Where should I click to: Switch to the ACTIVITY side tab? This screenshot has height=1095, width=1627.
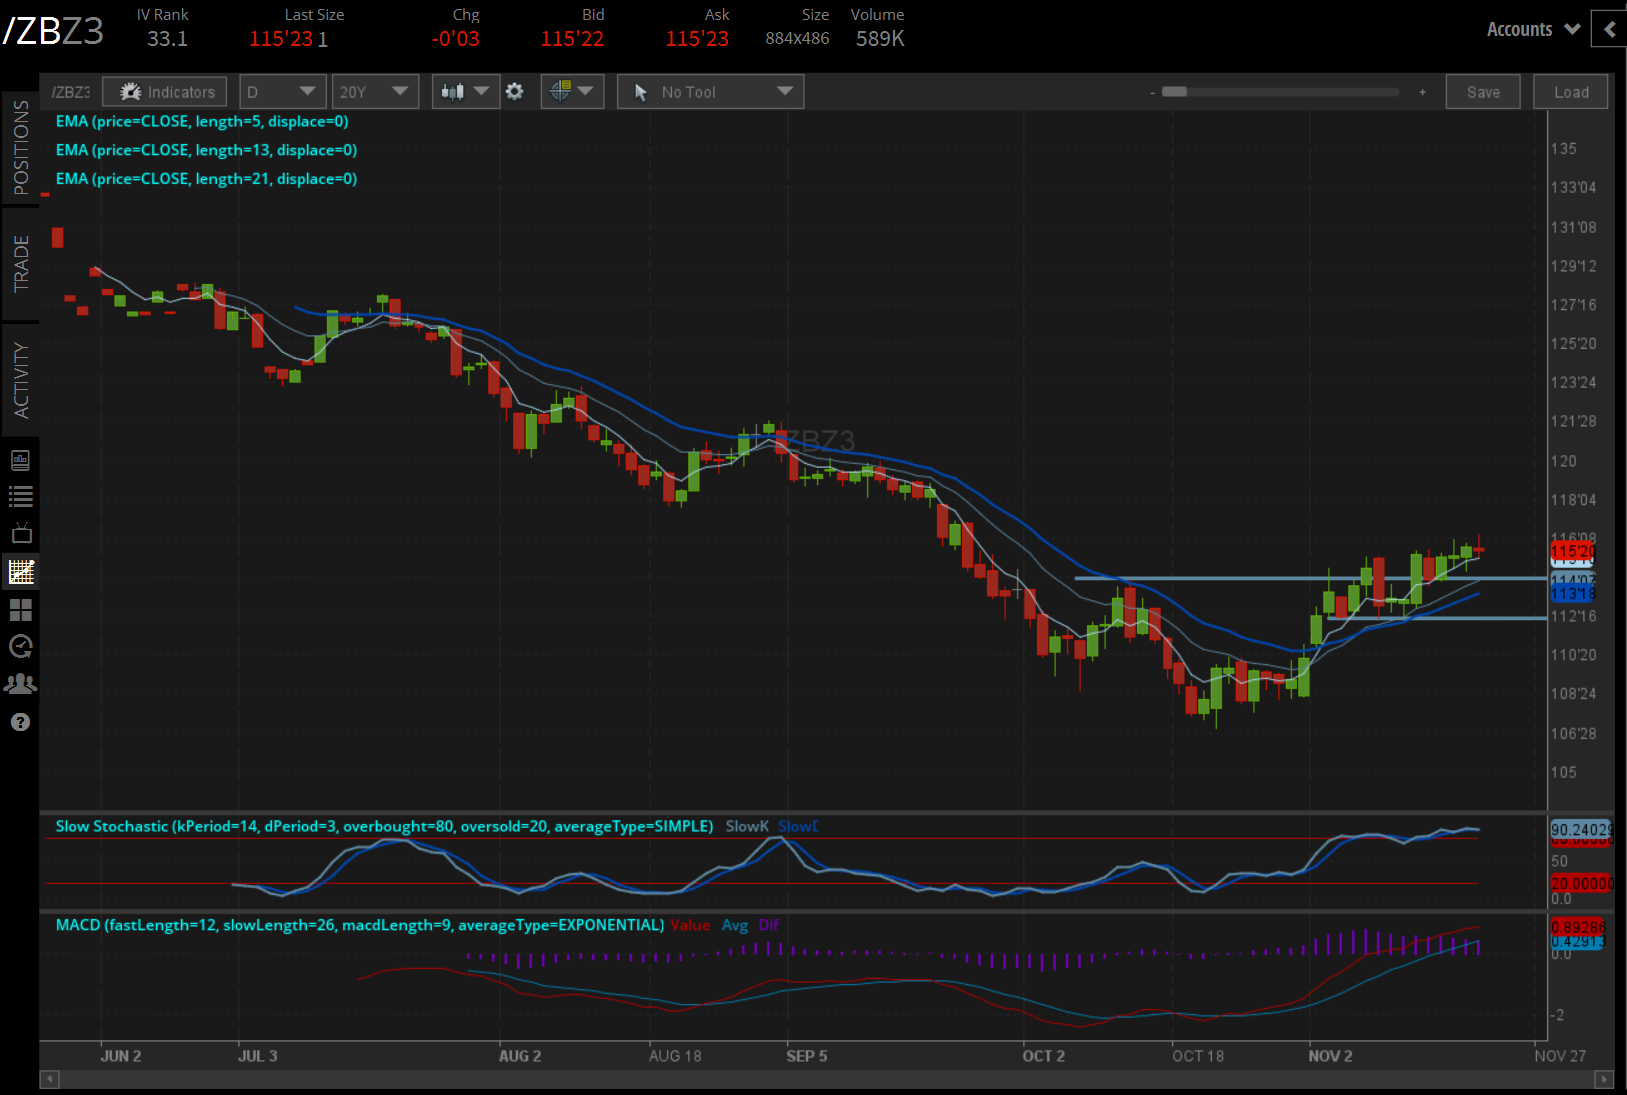[21, 380]
